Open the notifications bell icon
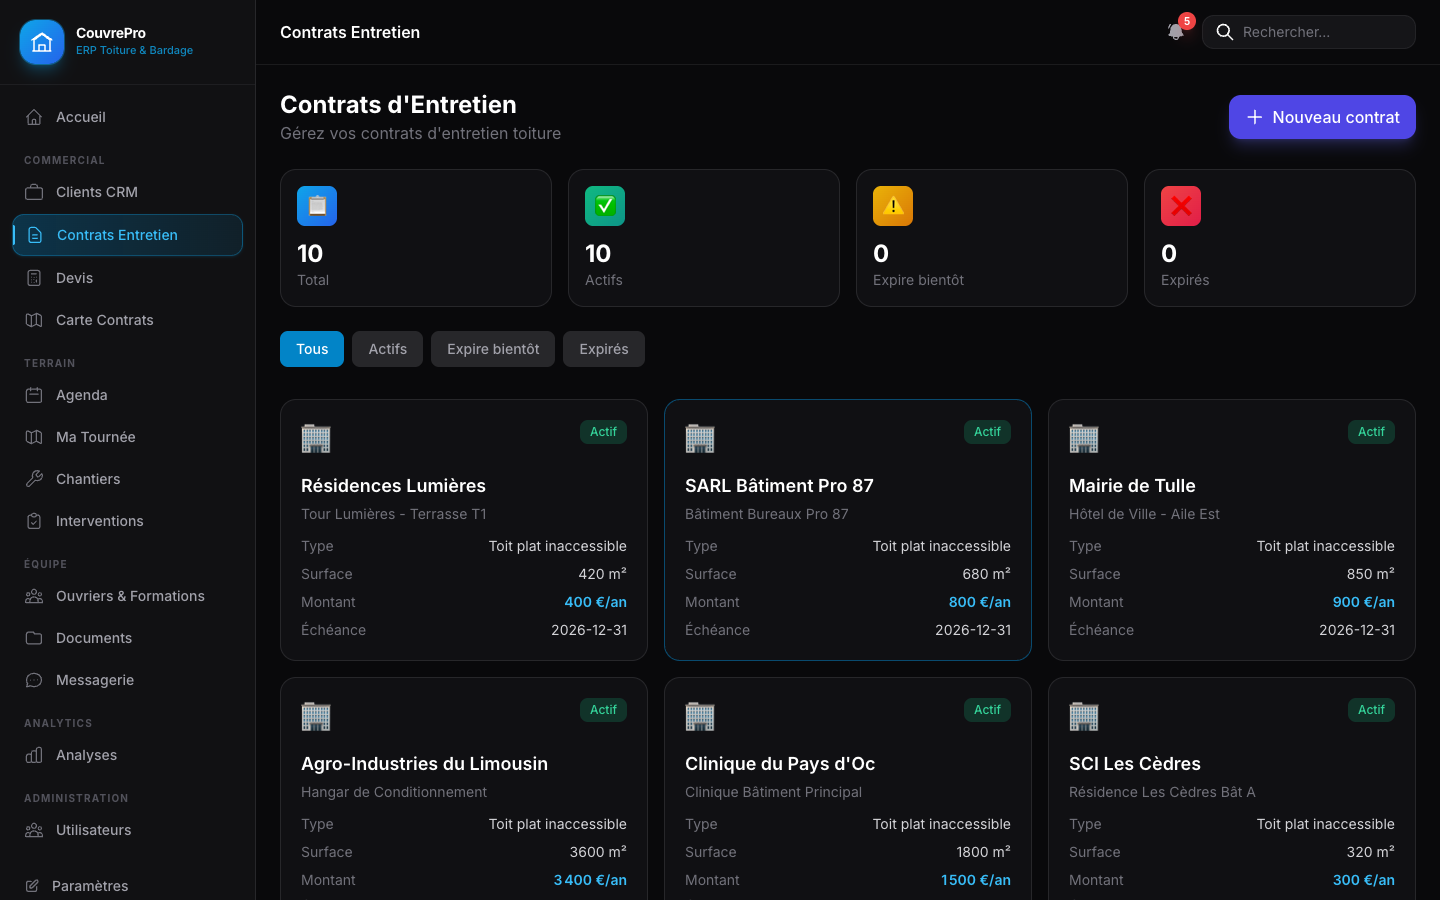Image resolution: width=1440 pixels, height=900 pixels. [1176, 32]
